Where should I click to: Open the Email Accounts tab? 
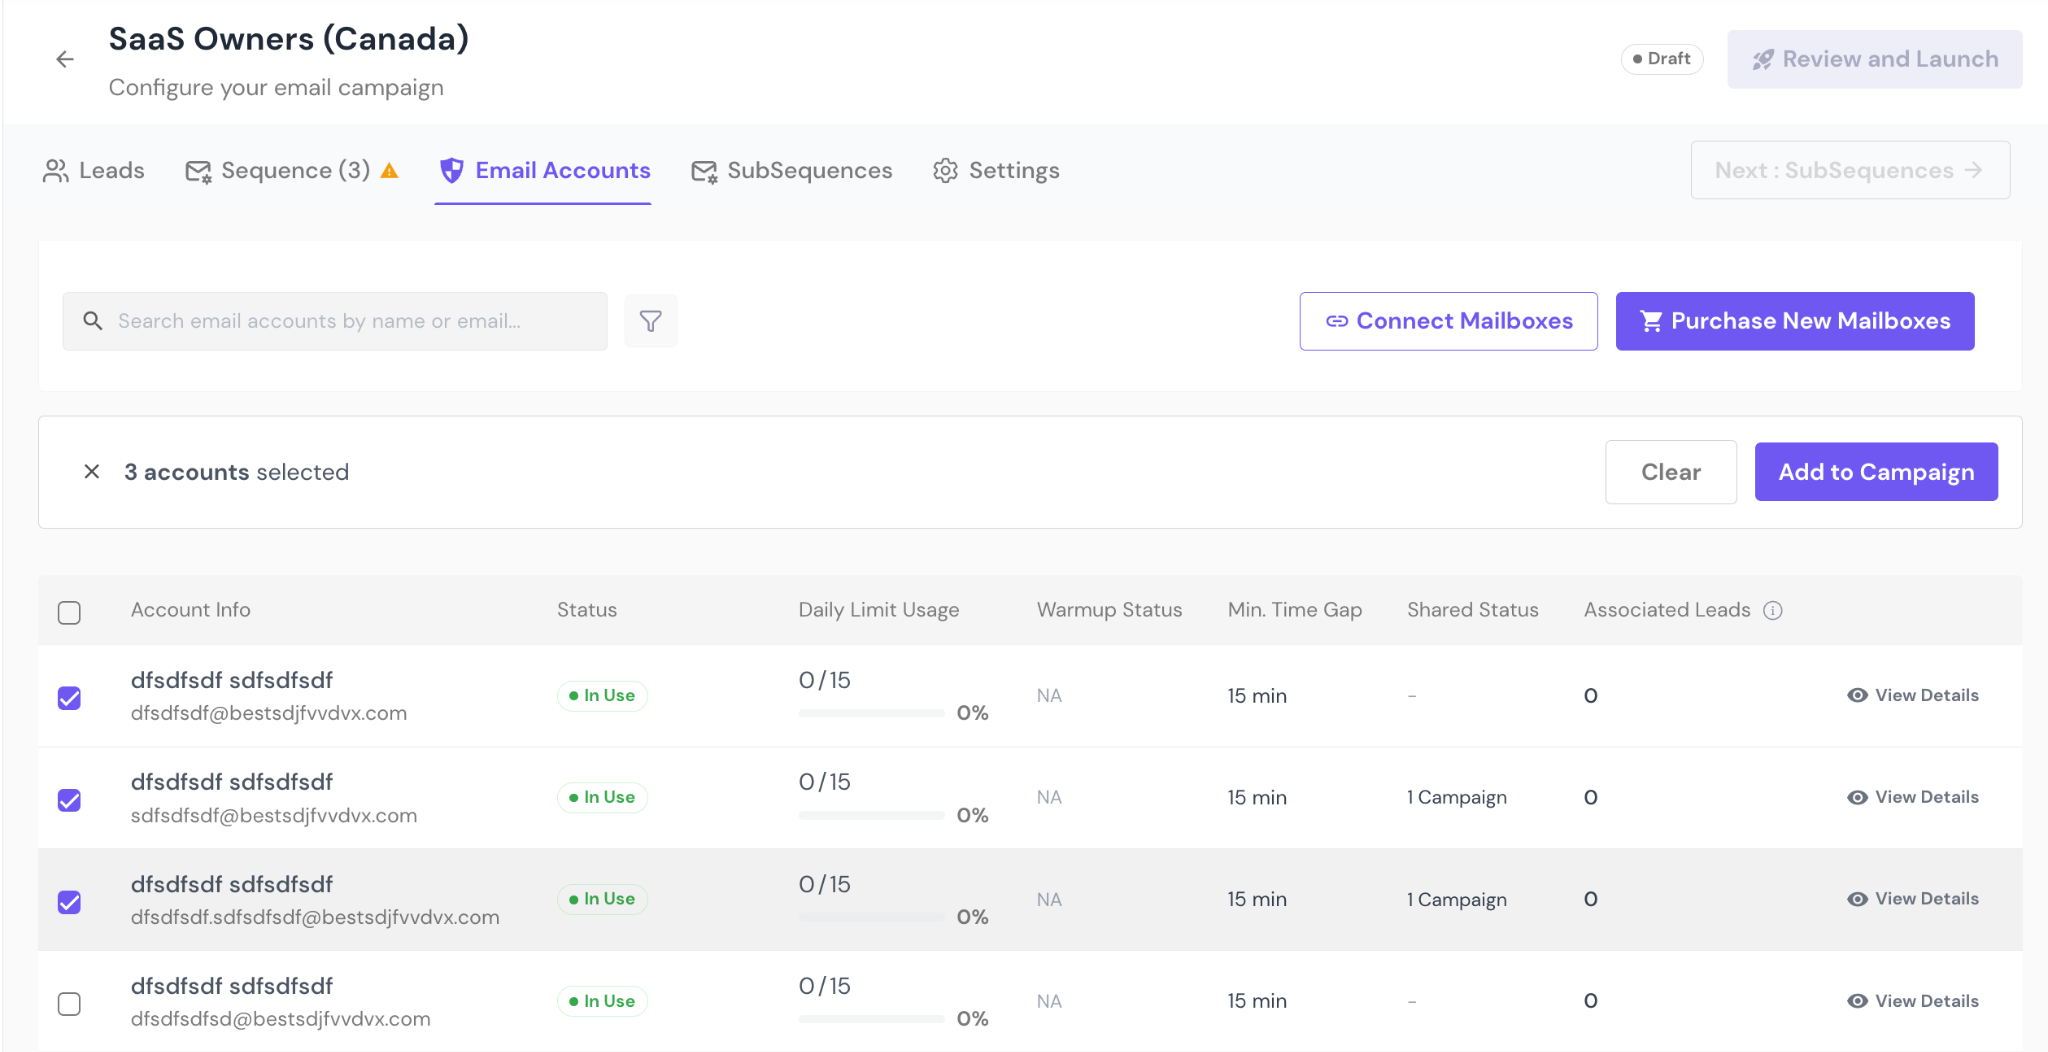click(x=545, y=171)
